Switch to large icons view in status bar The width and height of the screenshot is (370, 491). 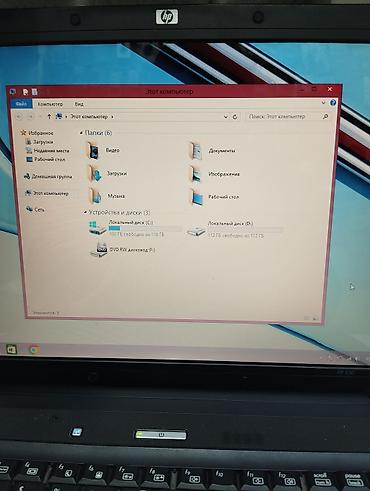coord(315,318)
